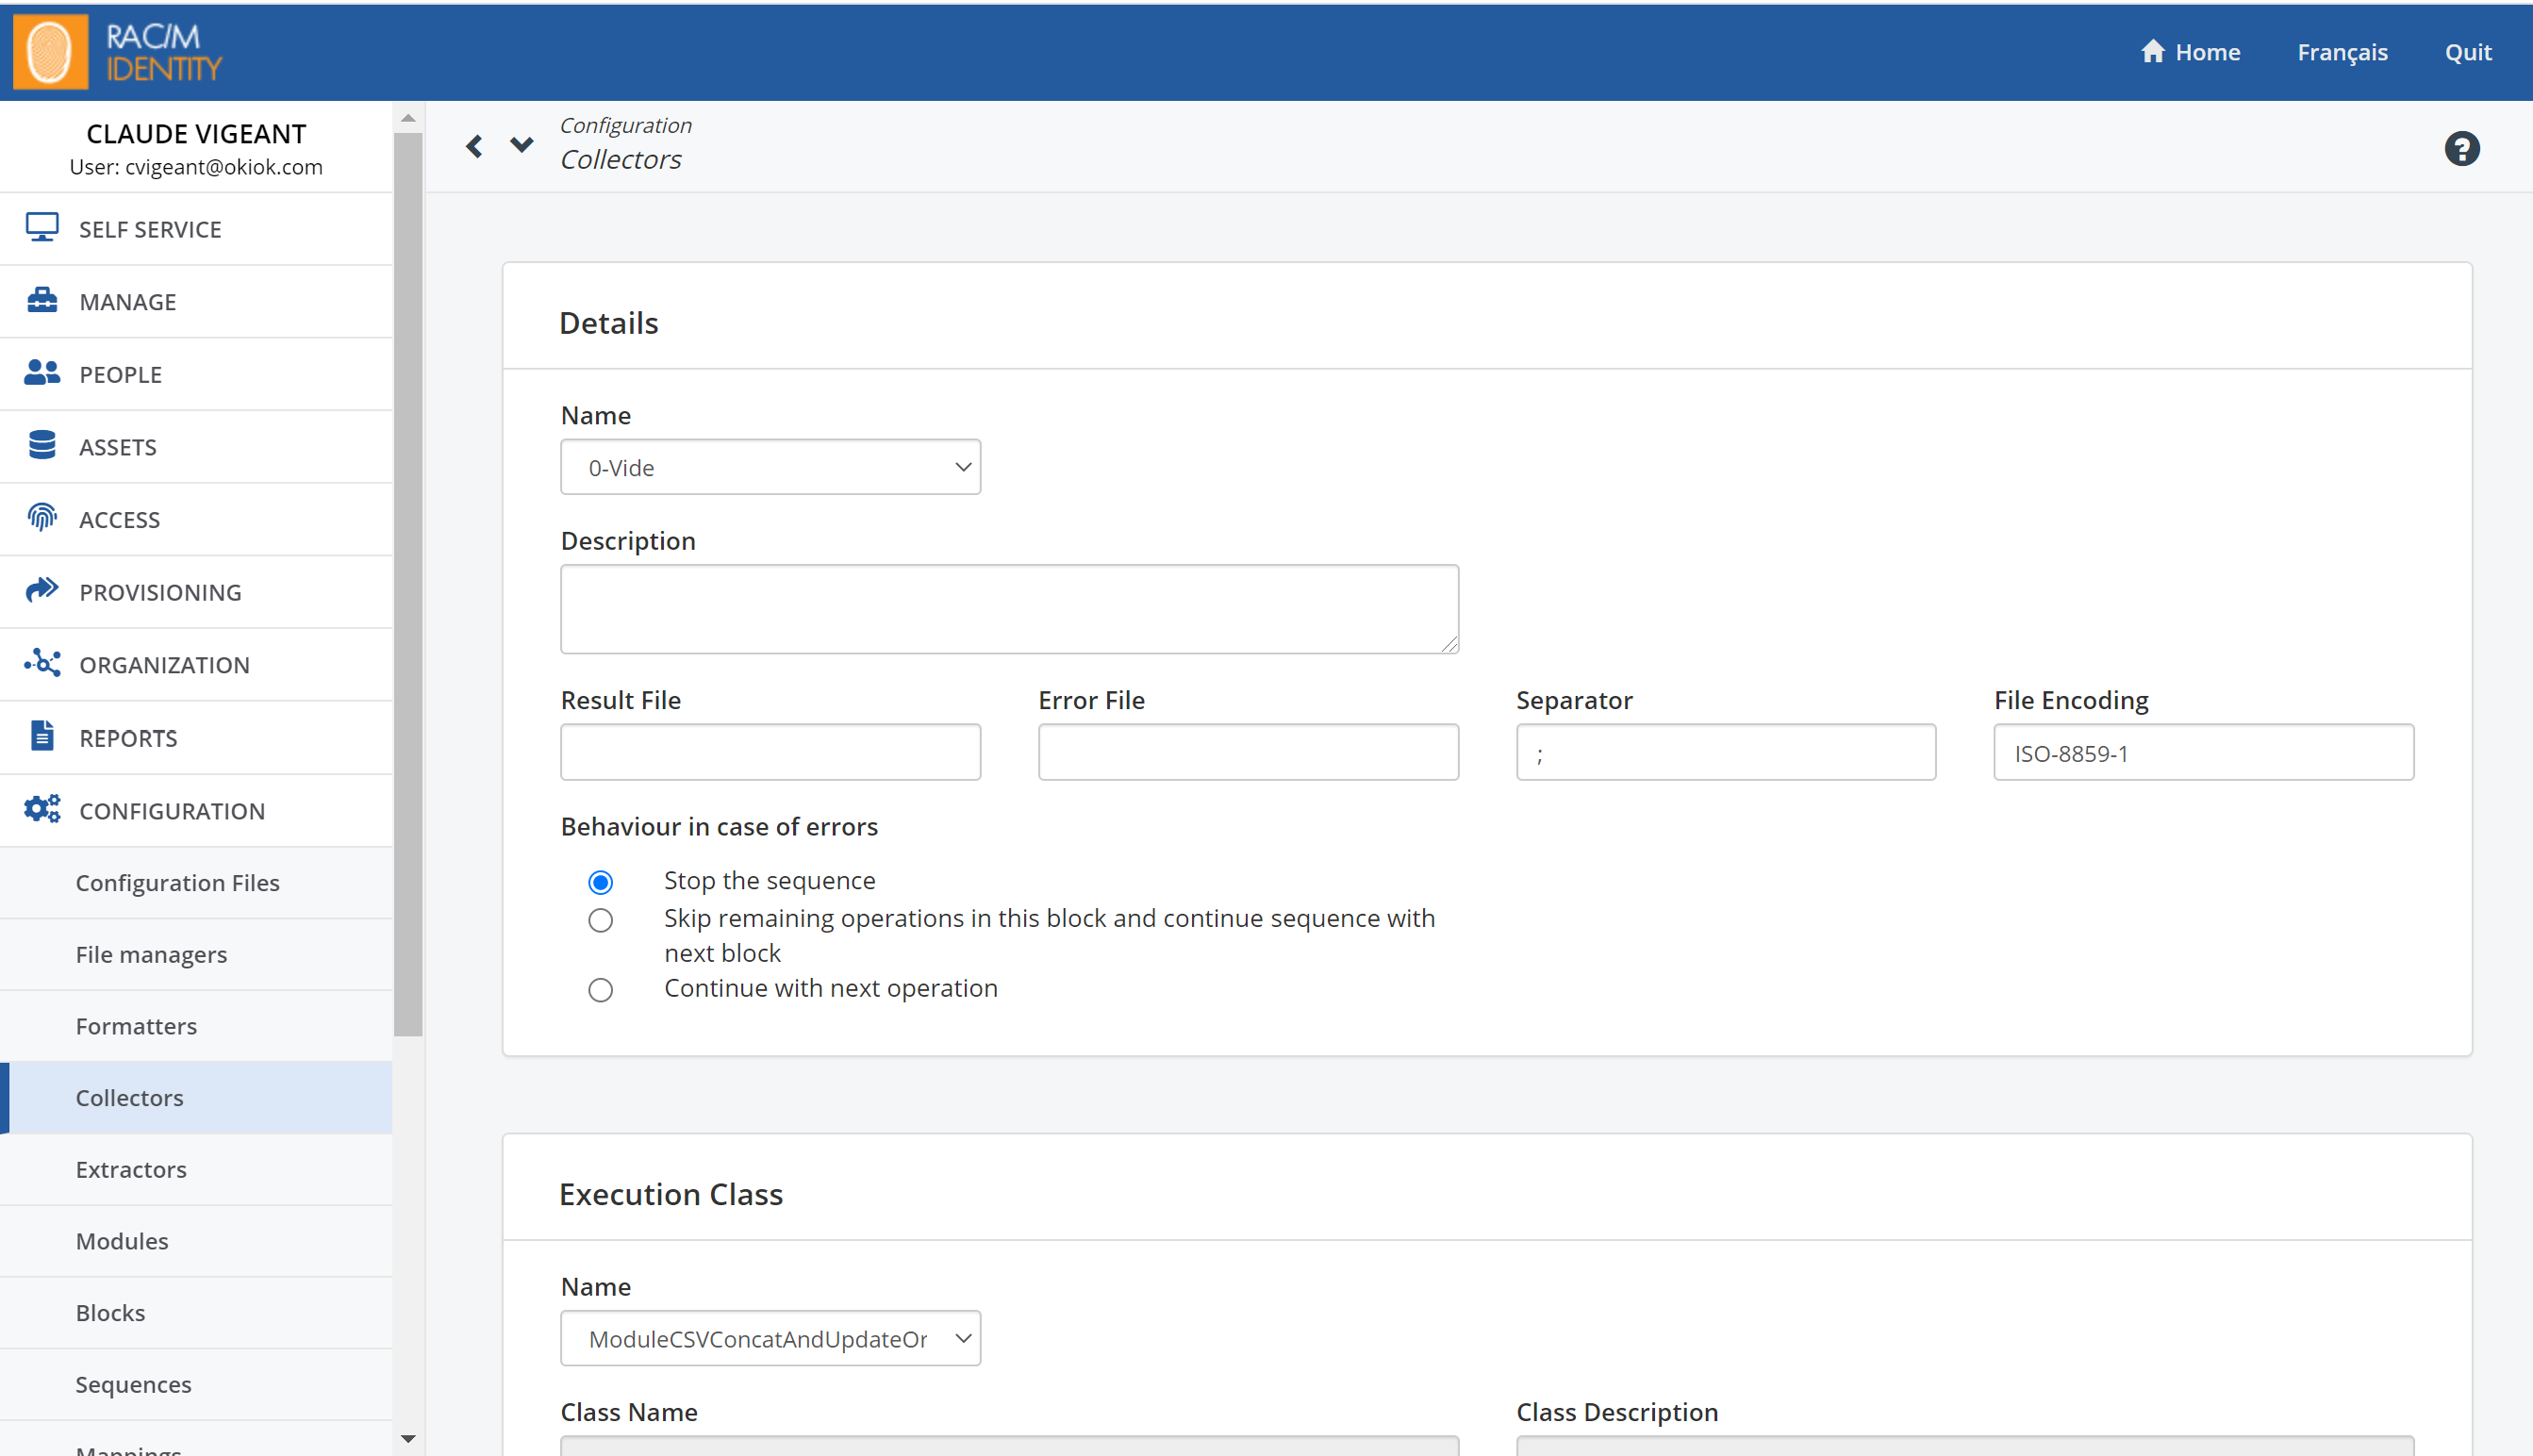Click the Access fingerprint icon
Viewport: 2533px width, 1456px height.
[42, 518]
